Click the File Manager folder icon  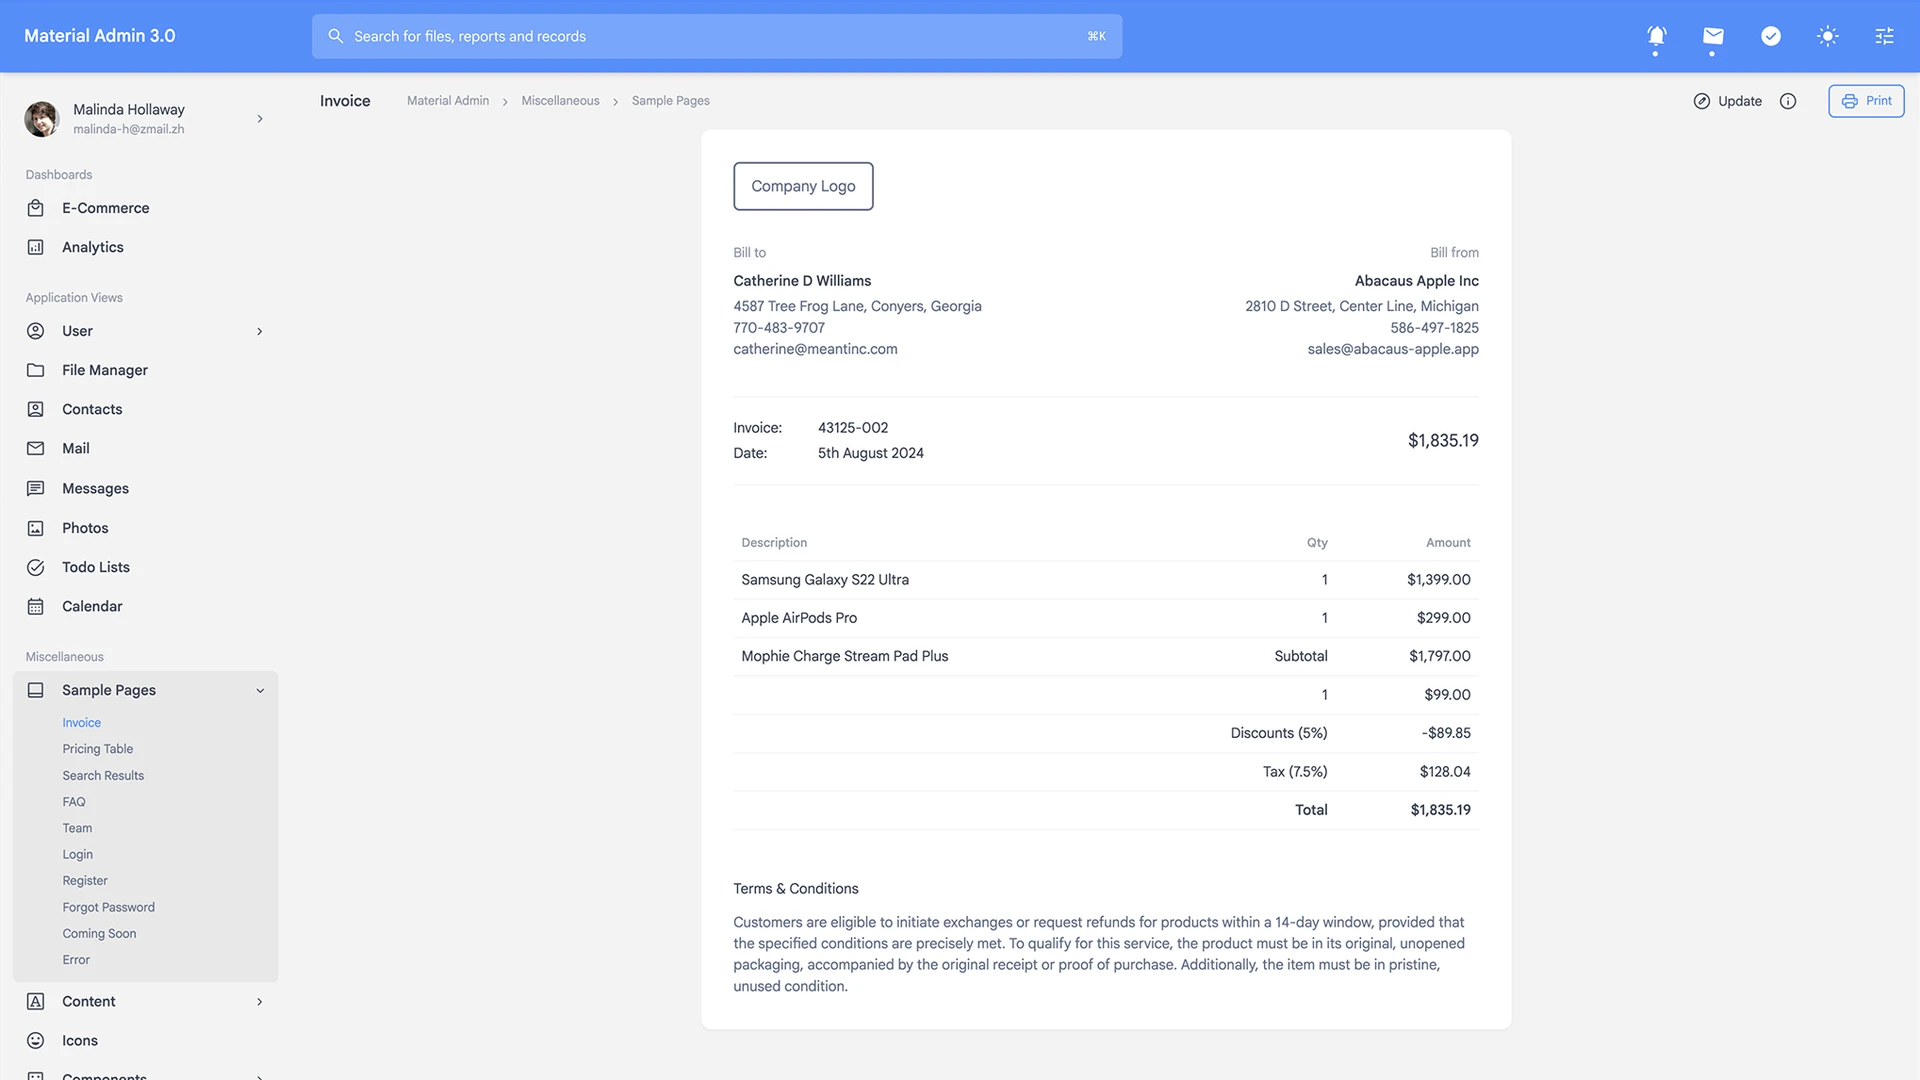click(35, 370)
